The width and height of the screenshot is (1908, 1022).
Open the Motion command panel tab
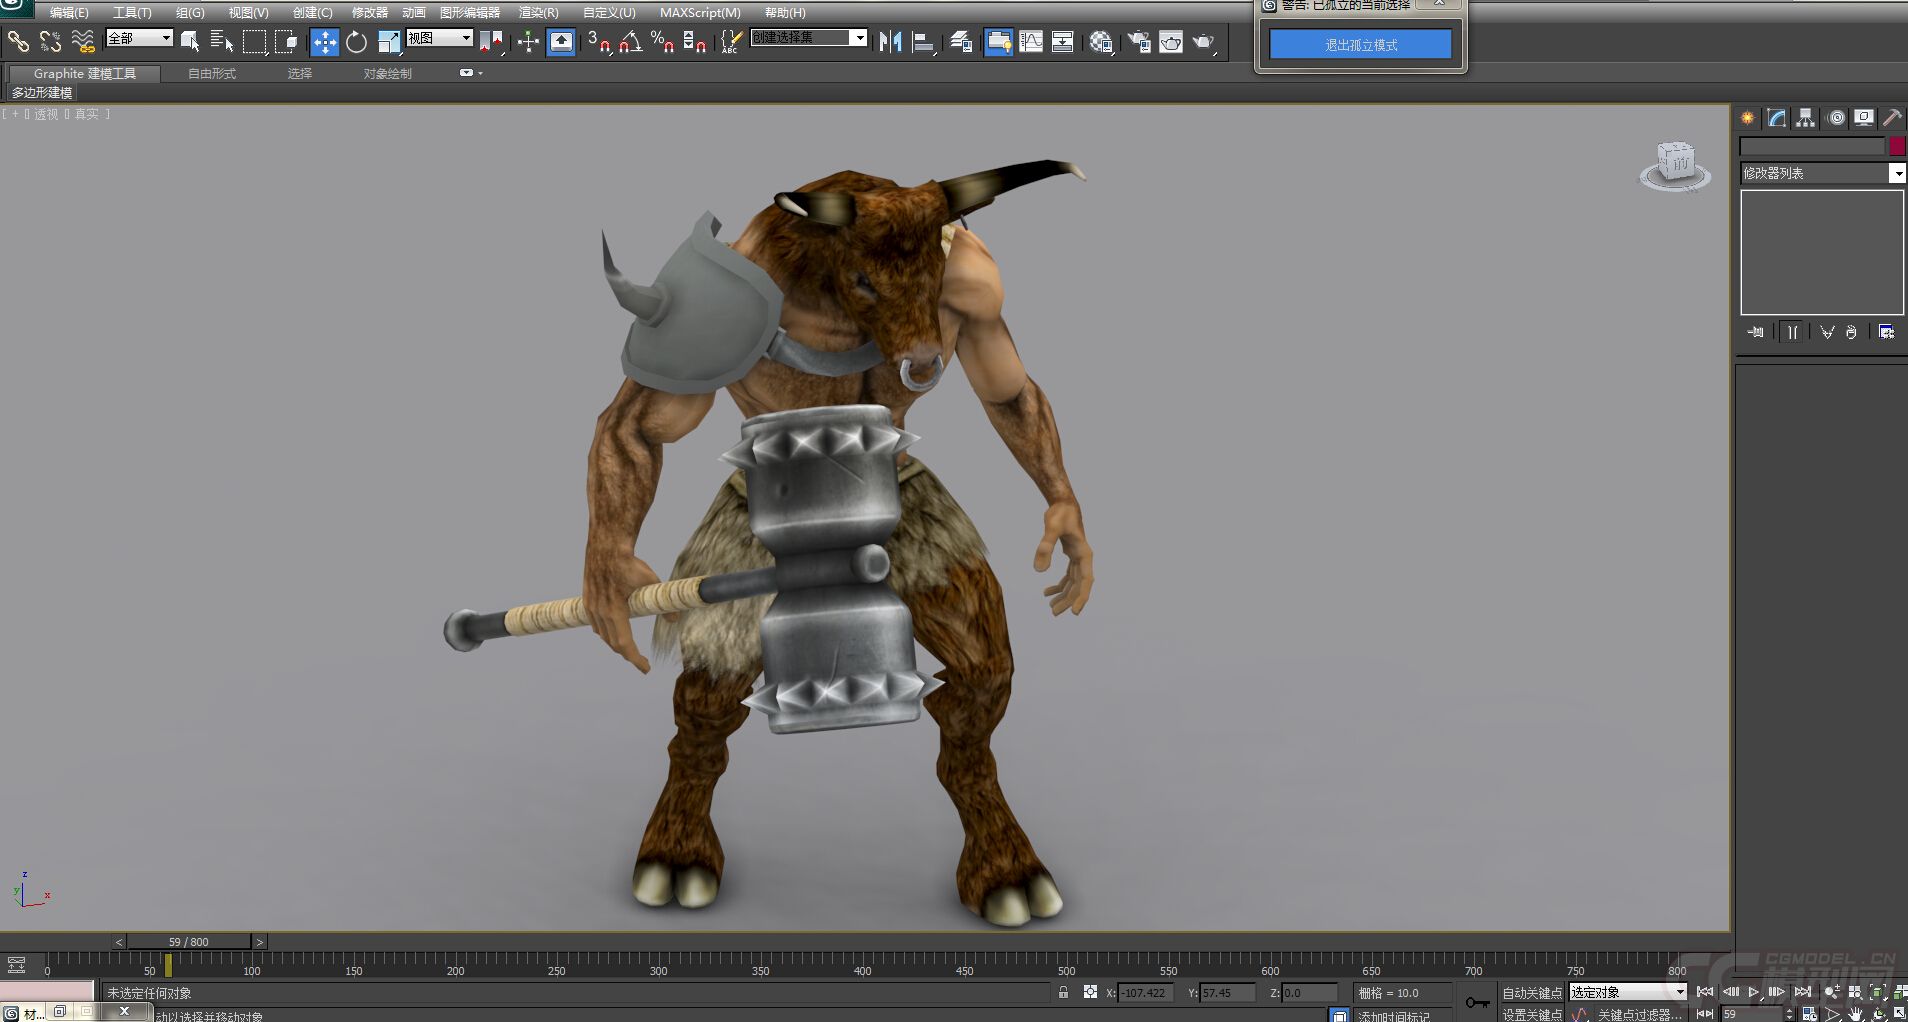click(x=1836, y=117)
